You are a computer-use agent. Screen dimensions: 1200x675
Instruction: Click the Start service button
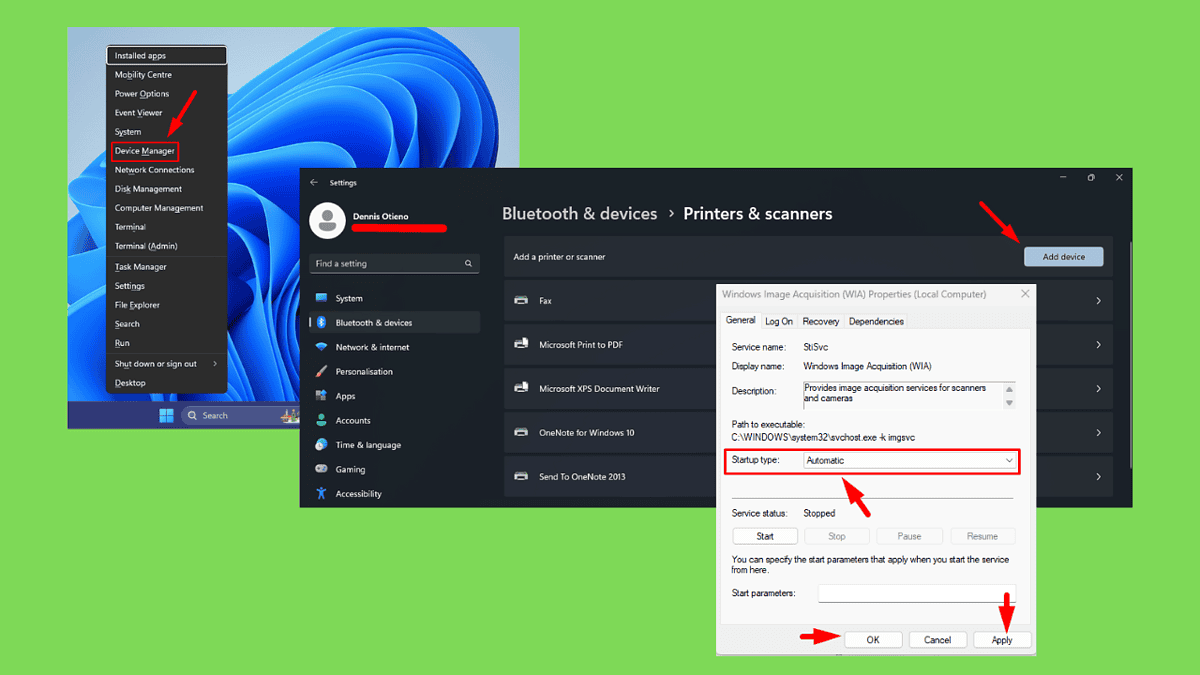tap(765, 536)
